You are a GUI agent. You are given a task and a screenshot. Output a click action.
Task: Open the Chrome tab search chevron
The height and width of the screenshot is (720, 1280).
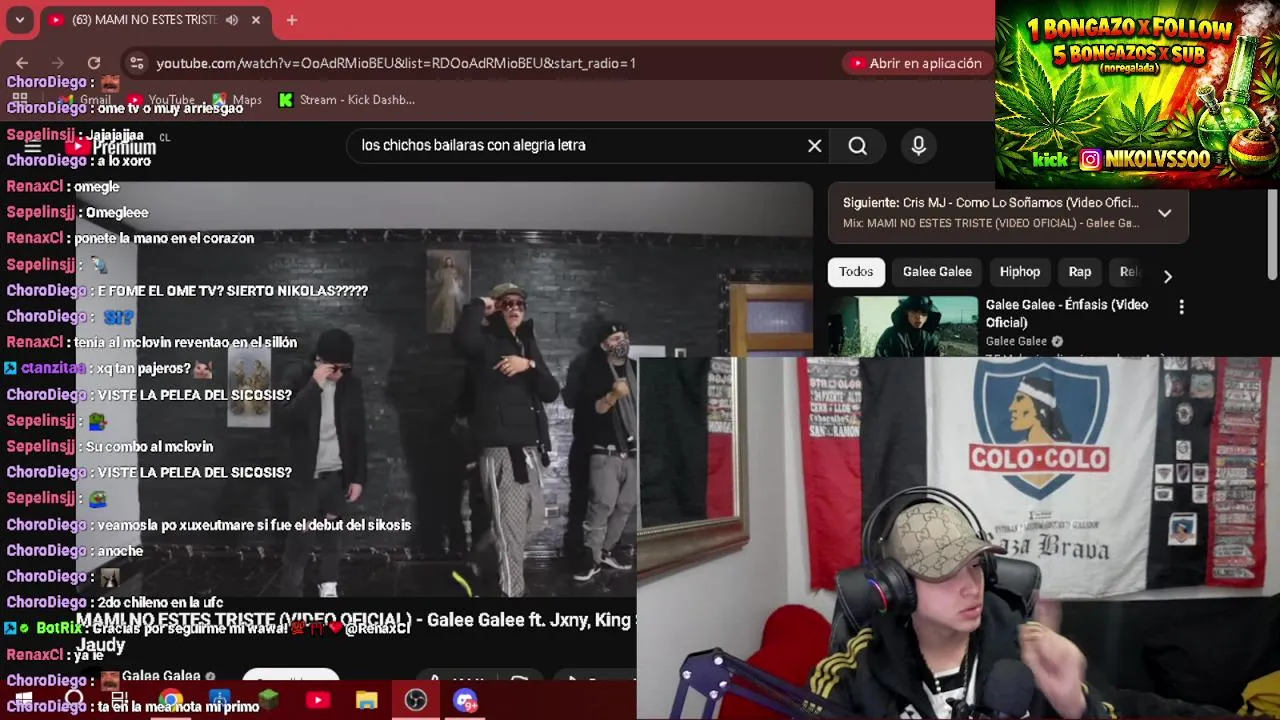[19, 20]
